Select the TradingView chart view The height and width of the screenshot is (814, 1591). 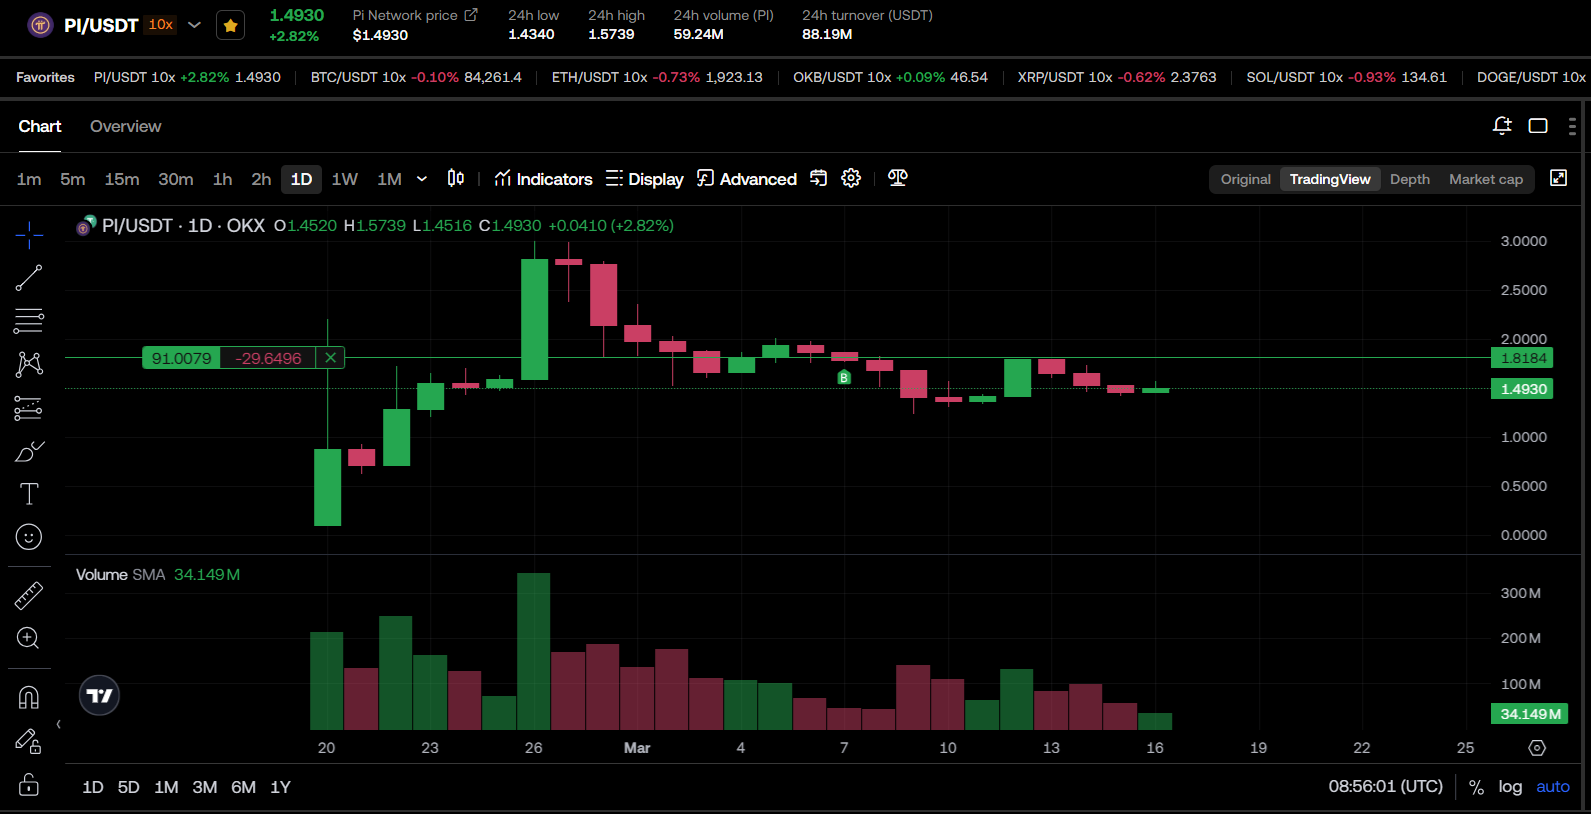click(1330, 179)
